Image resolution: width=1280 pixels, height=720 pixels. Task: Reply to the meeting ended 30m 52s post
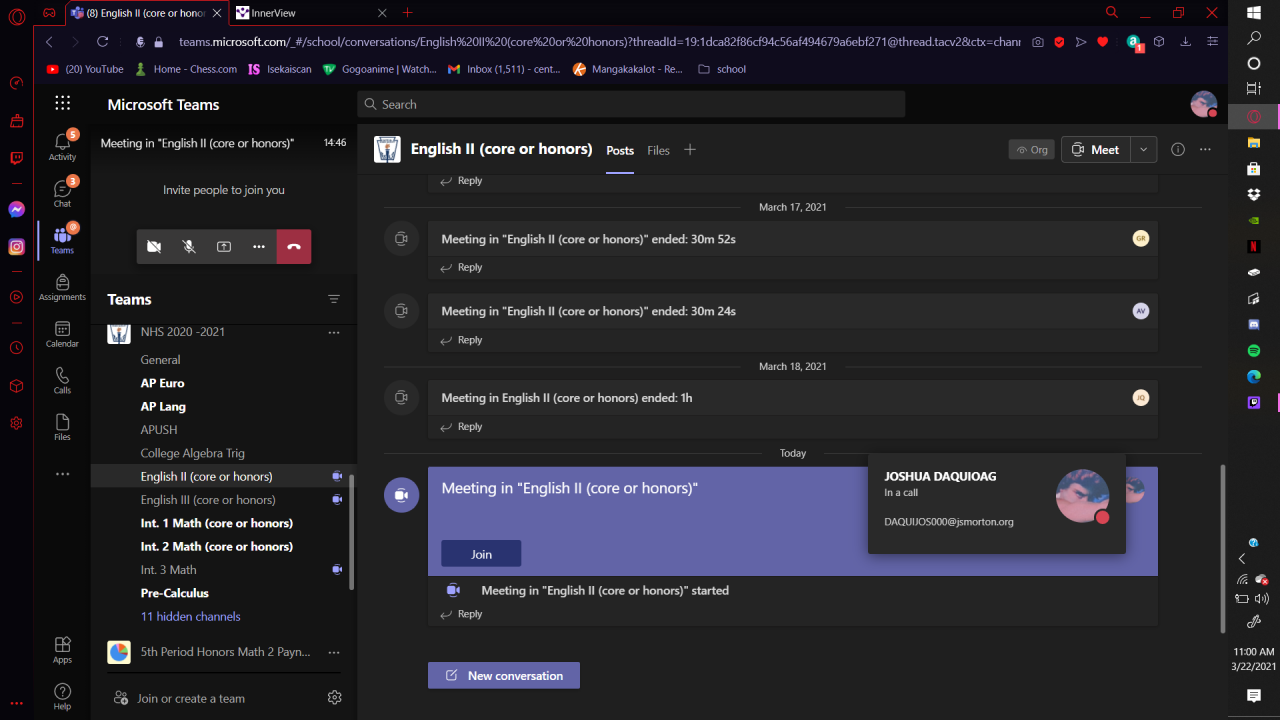[461, 268]
